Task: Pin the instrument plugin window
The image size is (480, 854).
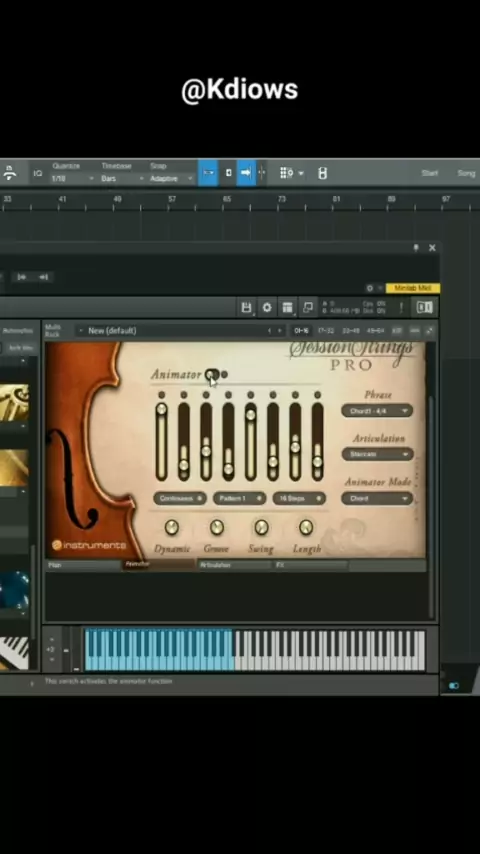Action: pos(416,248)
